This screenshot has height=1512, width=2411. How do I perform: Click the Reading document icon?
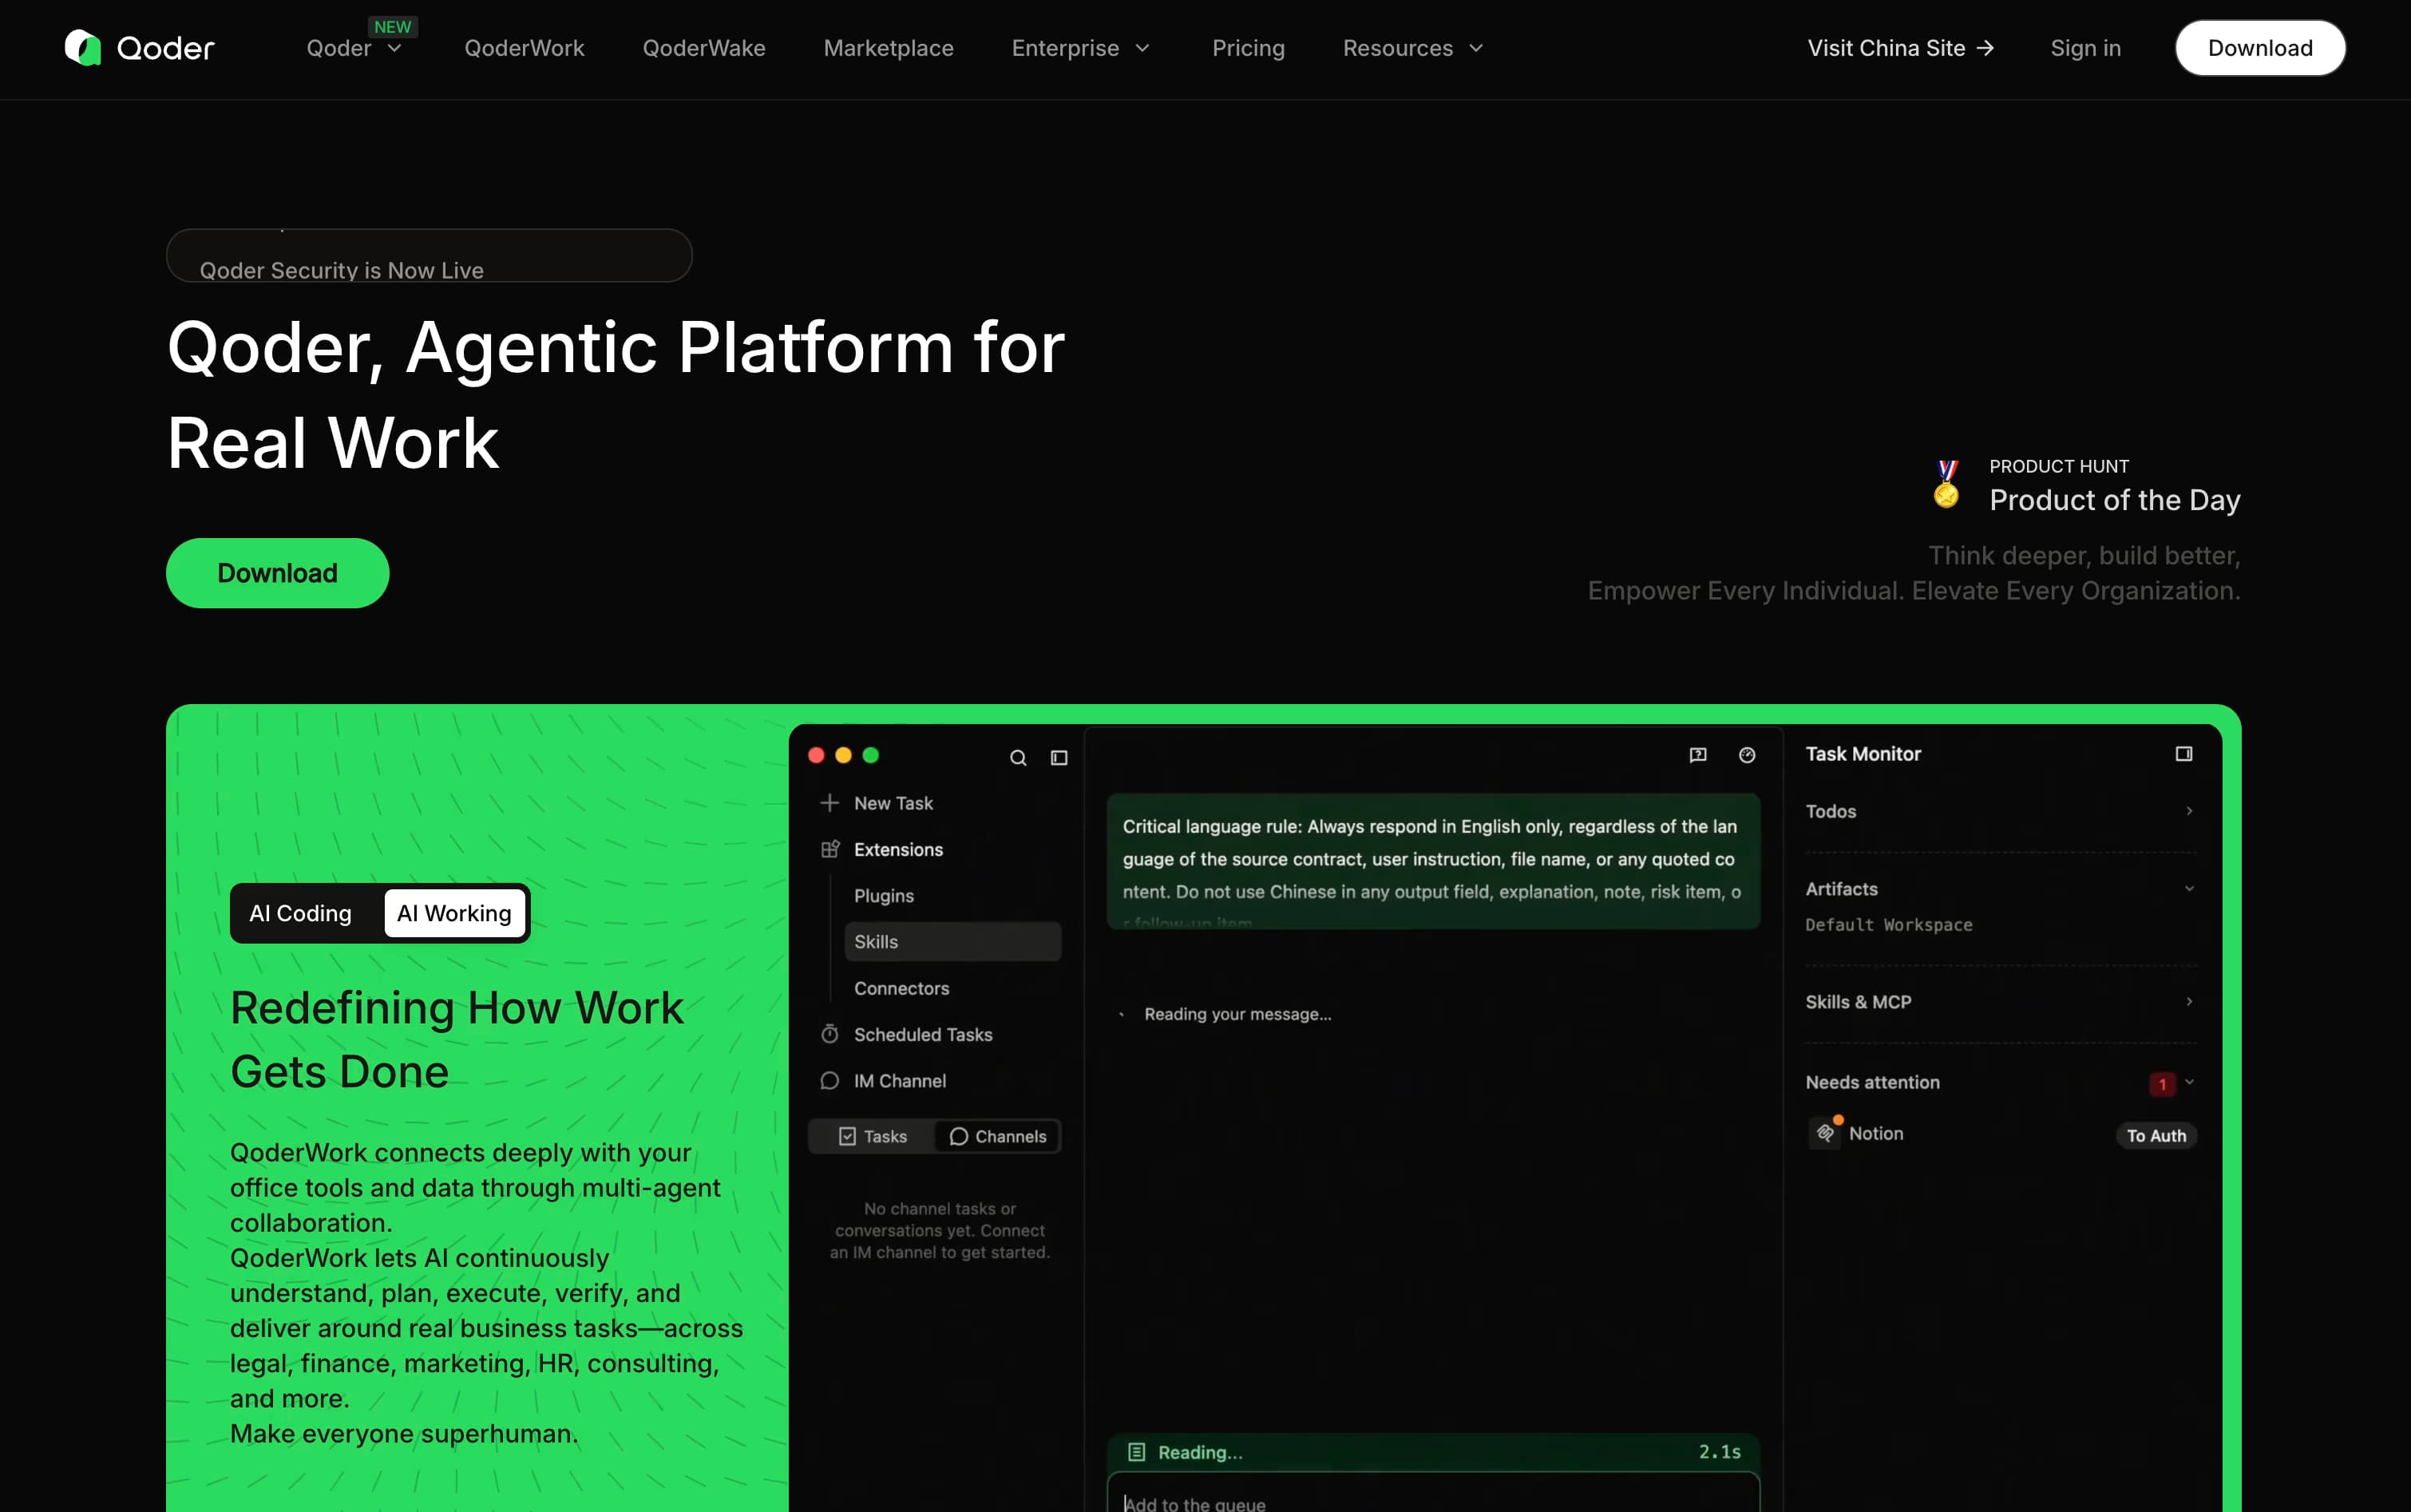point(1136,1452)
